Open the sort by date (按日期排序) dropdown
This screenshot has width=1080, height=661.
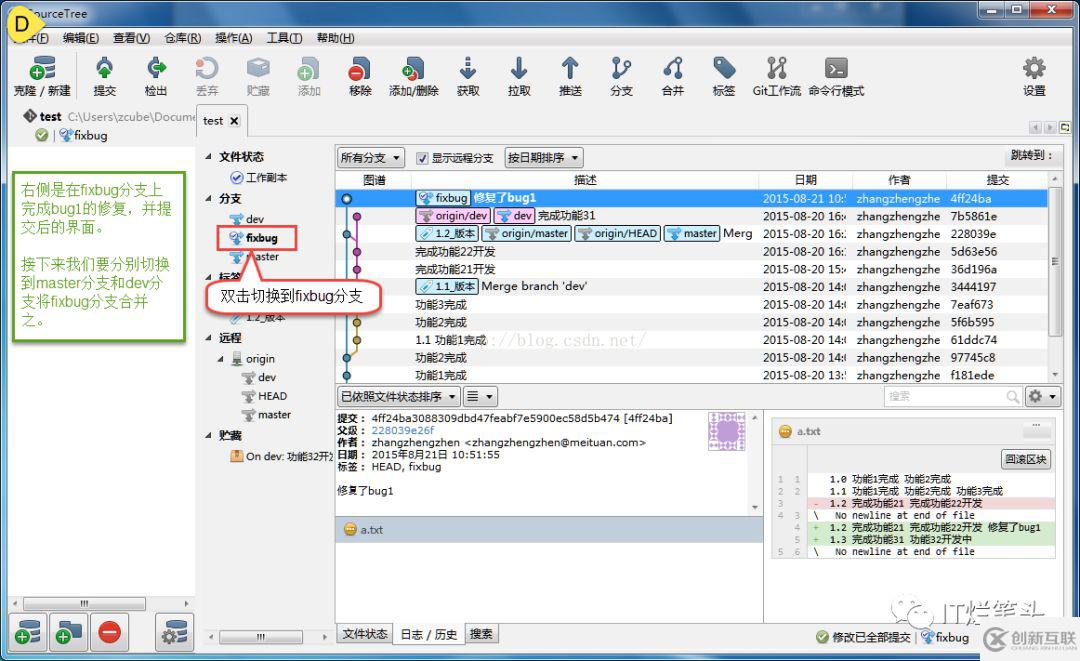point(544,158)
